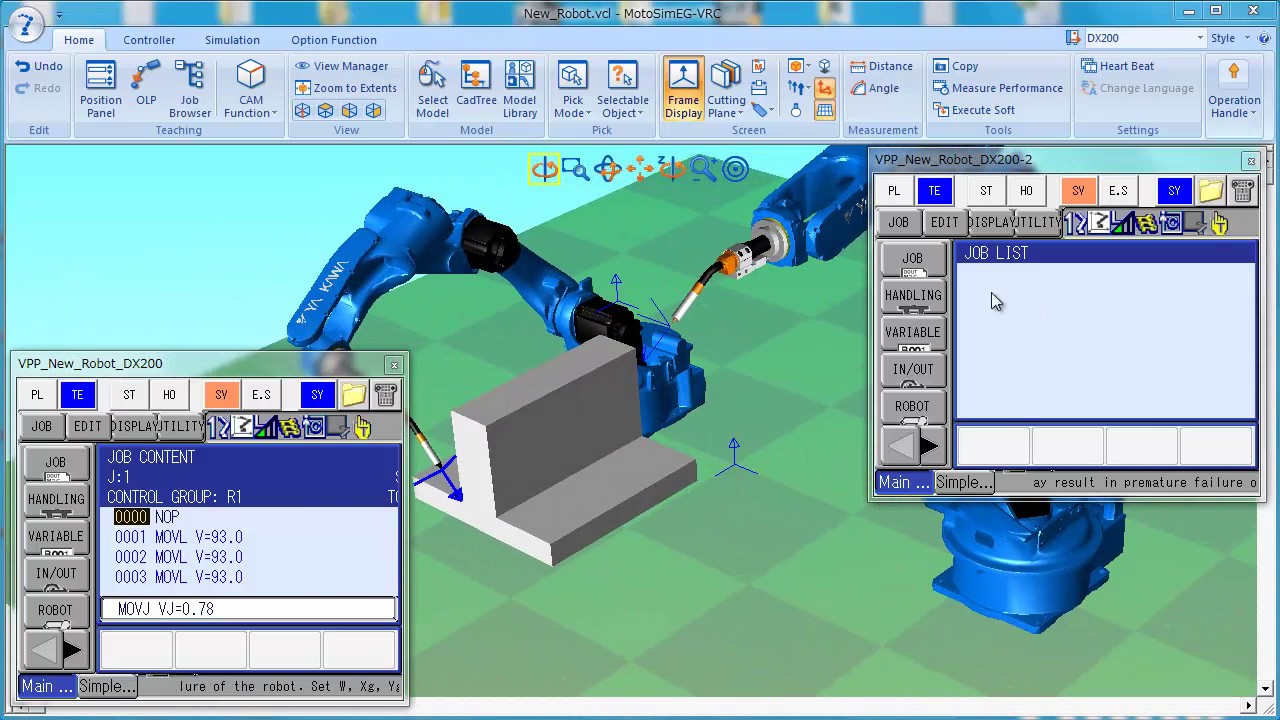
Task: Toggle Frame Display
Action: pyautogui.click(x=683, y=89)
